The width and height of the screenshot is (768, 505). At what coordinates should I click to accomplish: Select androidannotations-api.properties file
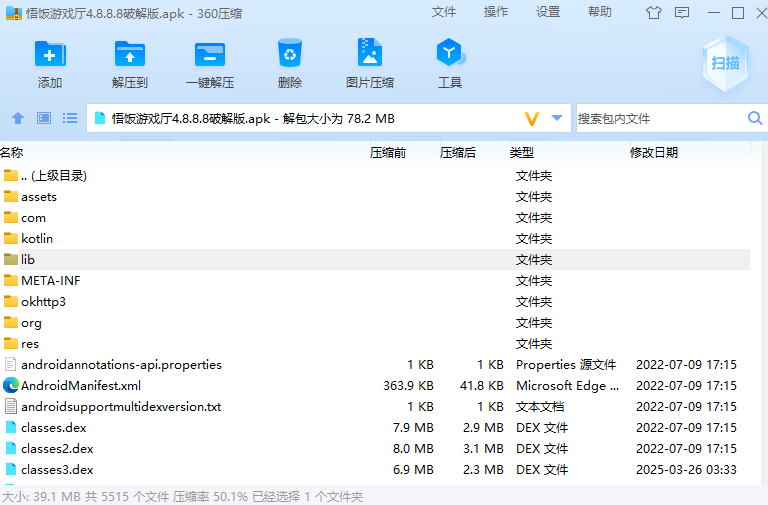pyautogui.click(x=375, y=365)
